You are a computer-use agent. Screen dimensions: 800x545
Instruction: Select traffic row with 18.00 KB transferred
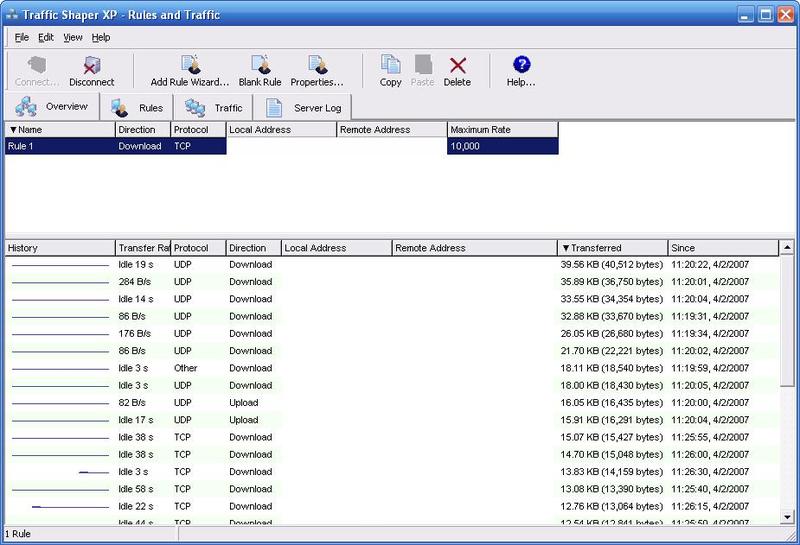[392, 385]
